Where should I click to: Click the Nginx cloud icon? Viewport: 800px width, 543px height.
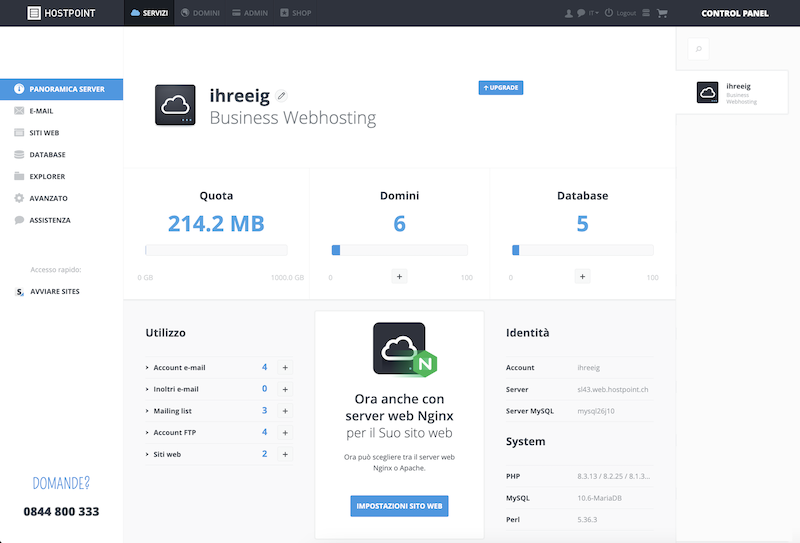tap(404, 350)
